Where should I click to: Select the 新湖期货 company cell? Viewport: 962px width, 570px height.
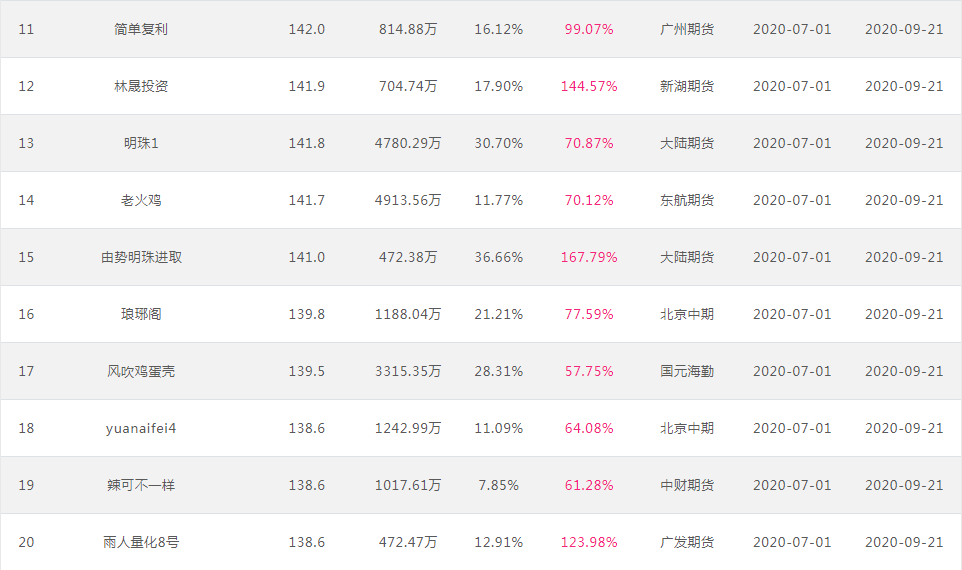(687, 86)
